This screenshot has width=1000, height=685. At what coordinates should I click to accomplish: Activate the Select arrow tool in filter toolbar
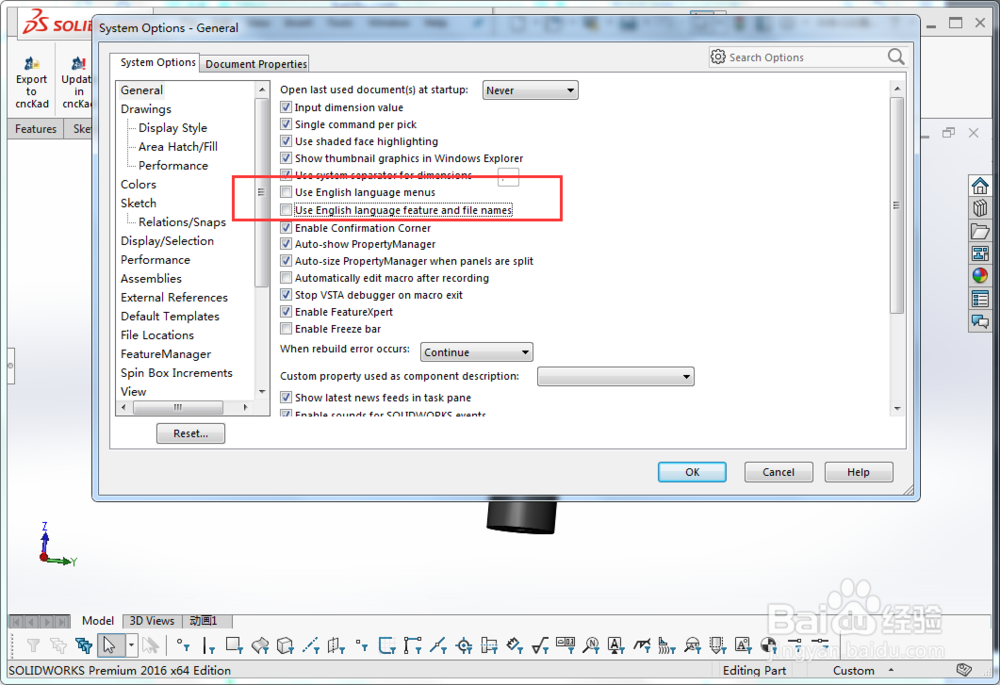click(110, 645)
